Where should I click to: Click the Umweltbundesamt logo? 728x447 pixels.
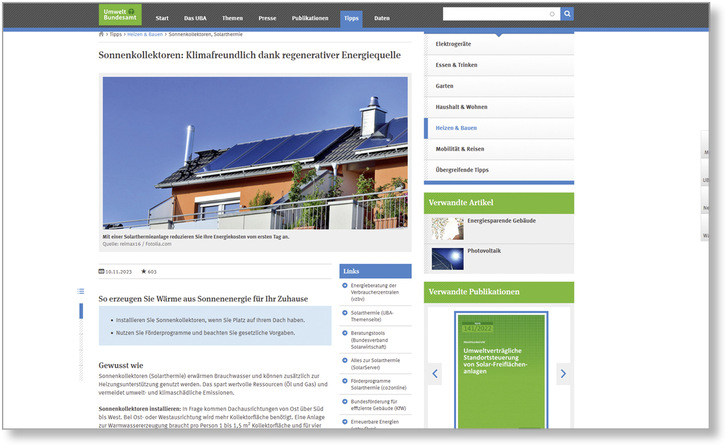(x=120, y=15)
